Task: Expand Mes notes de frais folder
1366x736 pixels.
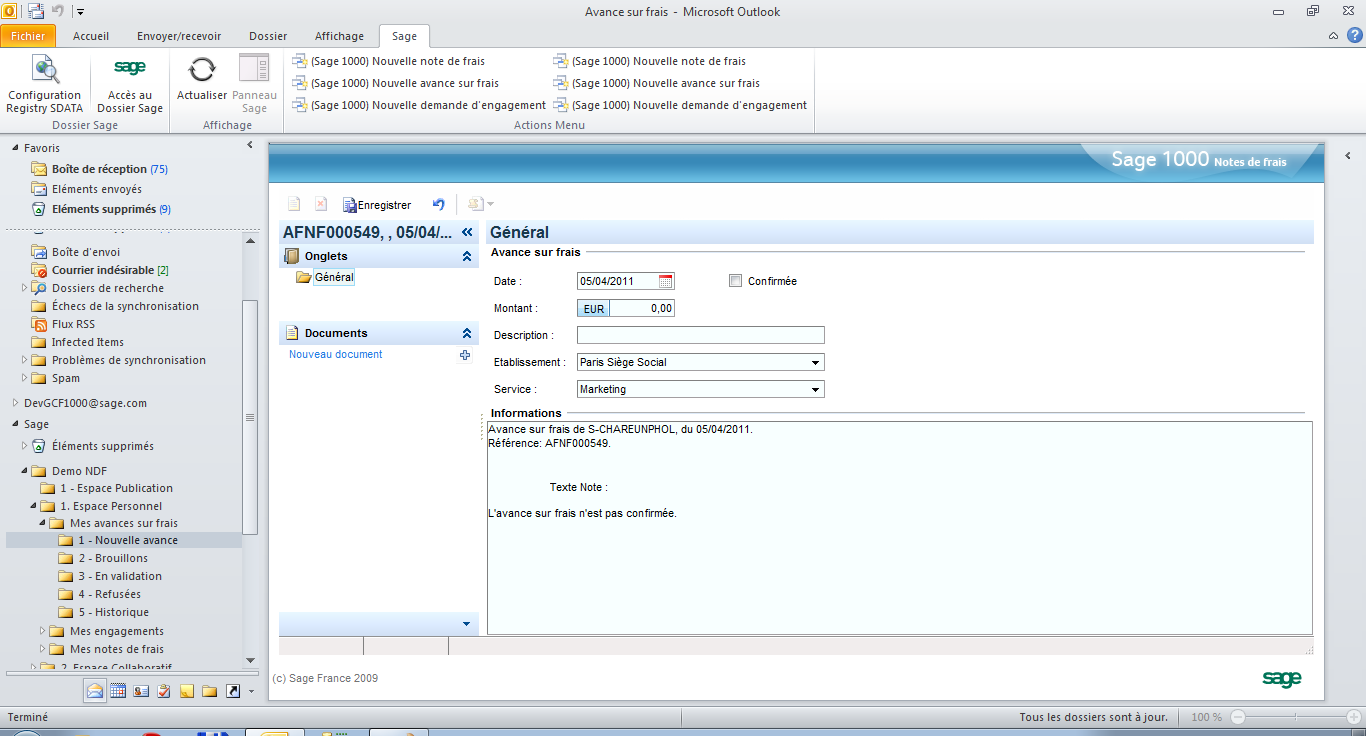Action: (x=43, y=649)
